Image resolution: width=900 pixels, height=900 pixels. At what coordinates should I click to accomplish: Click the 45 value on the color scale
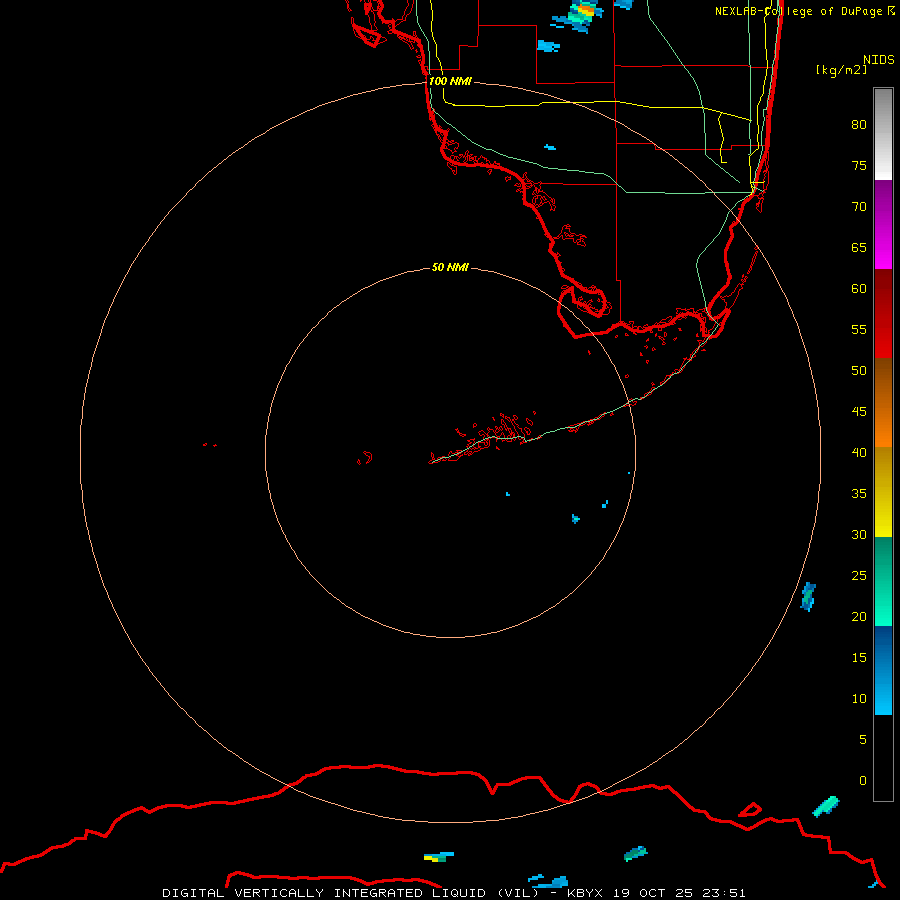tap(859, 412)
